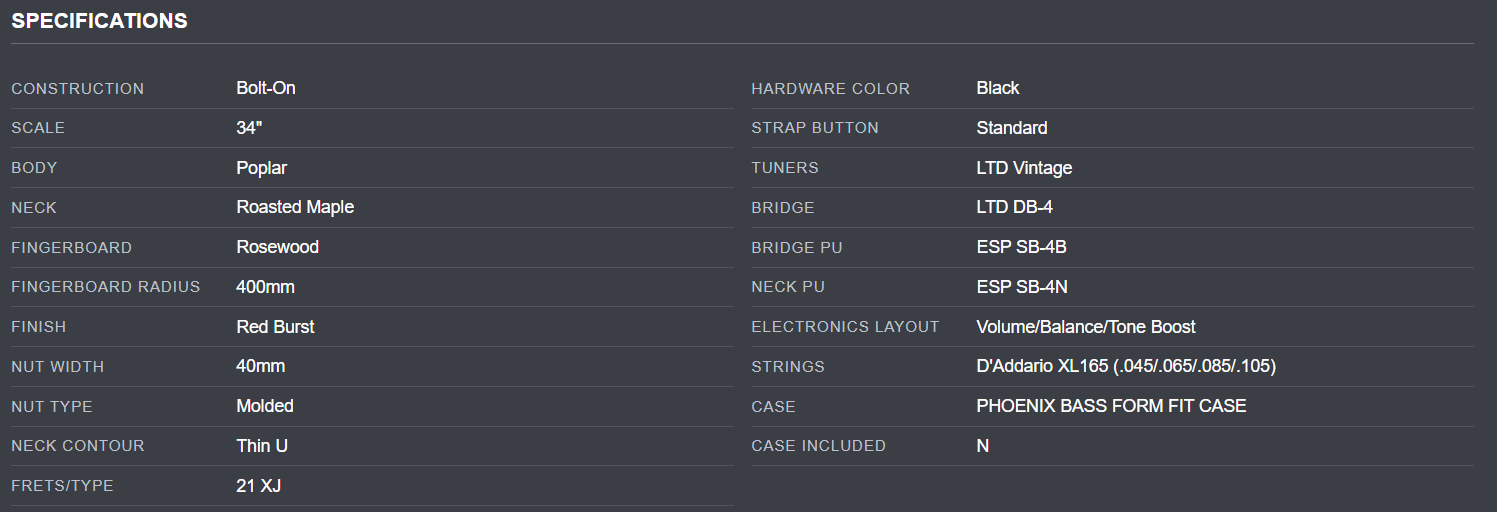Screen dimensions: 1497x512
Task: Click the Bolt-On construction value
Action: [266, 88]
